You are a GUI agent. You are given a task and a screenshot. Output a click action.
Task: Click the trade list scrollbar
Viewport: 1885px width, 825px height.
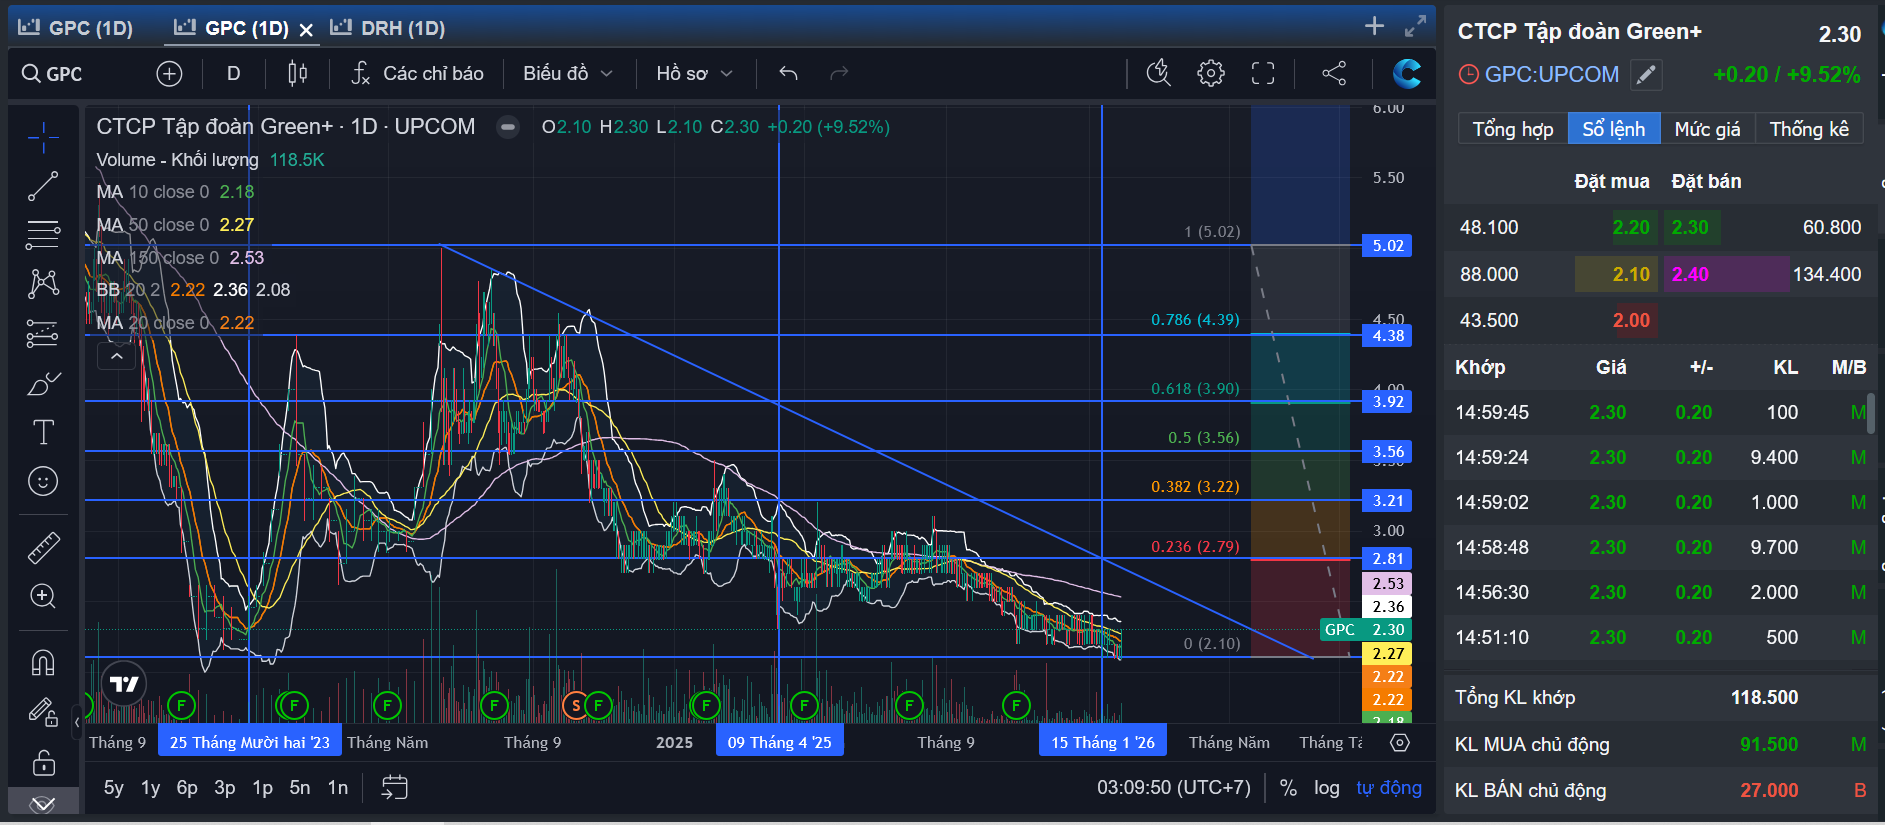[1871, 413]
